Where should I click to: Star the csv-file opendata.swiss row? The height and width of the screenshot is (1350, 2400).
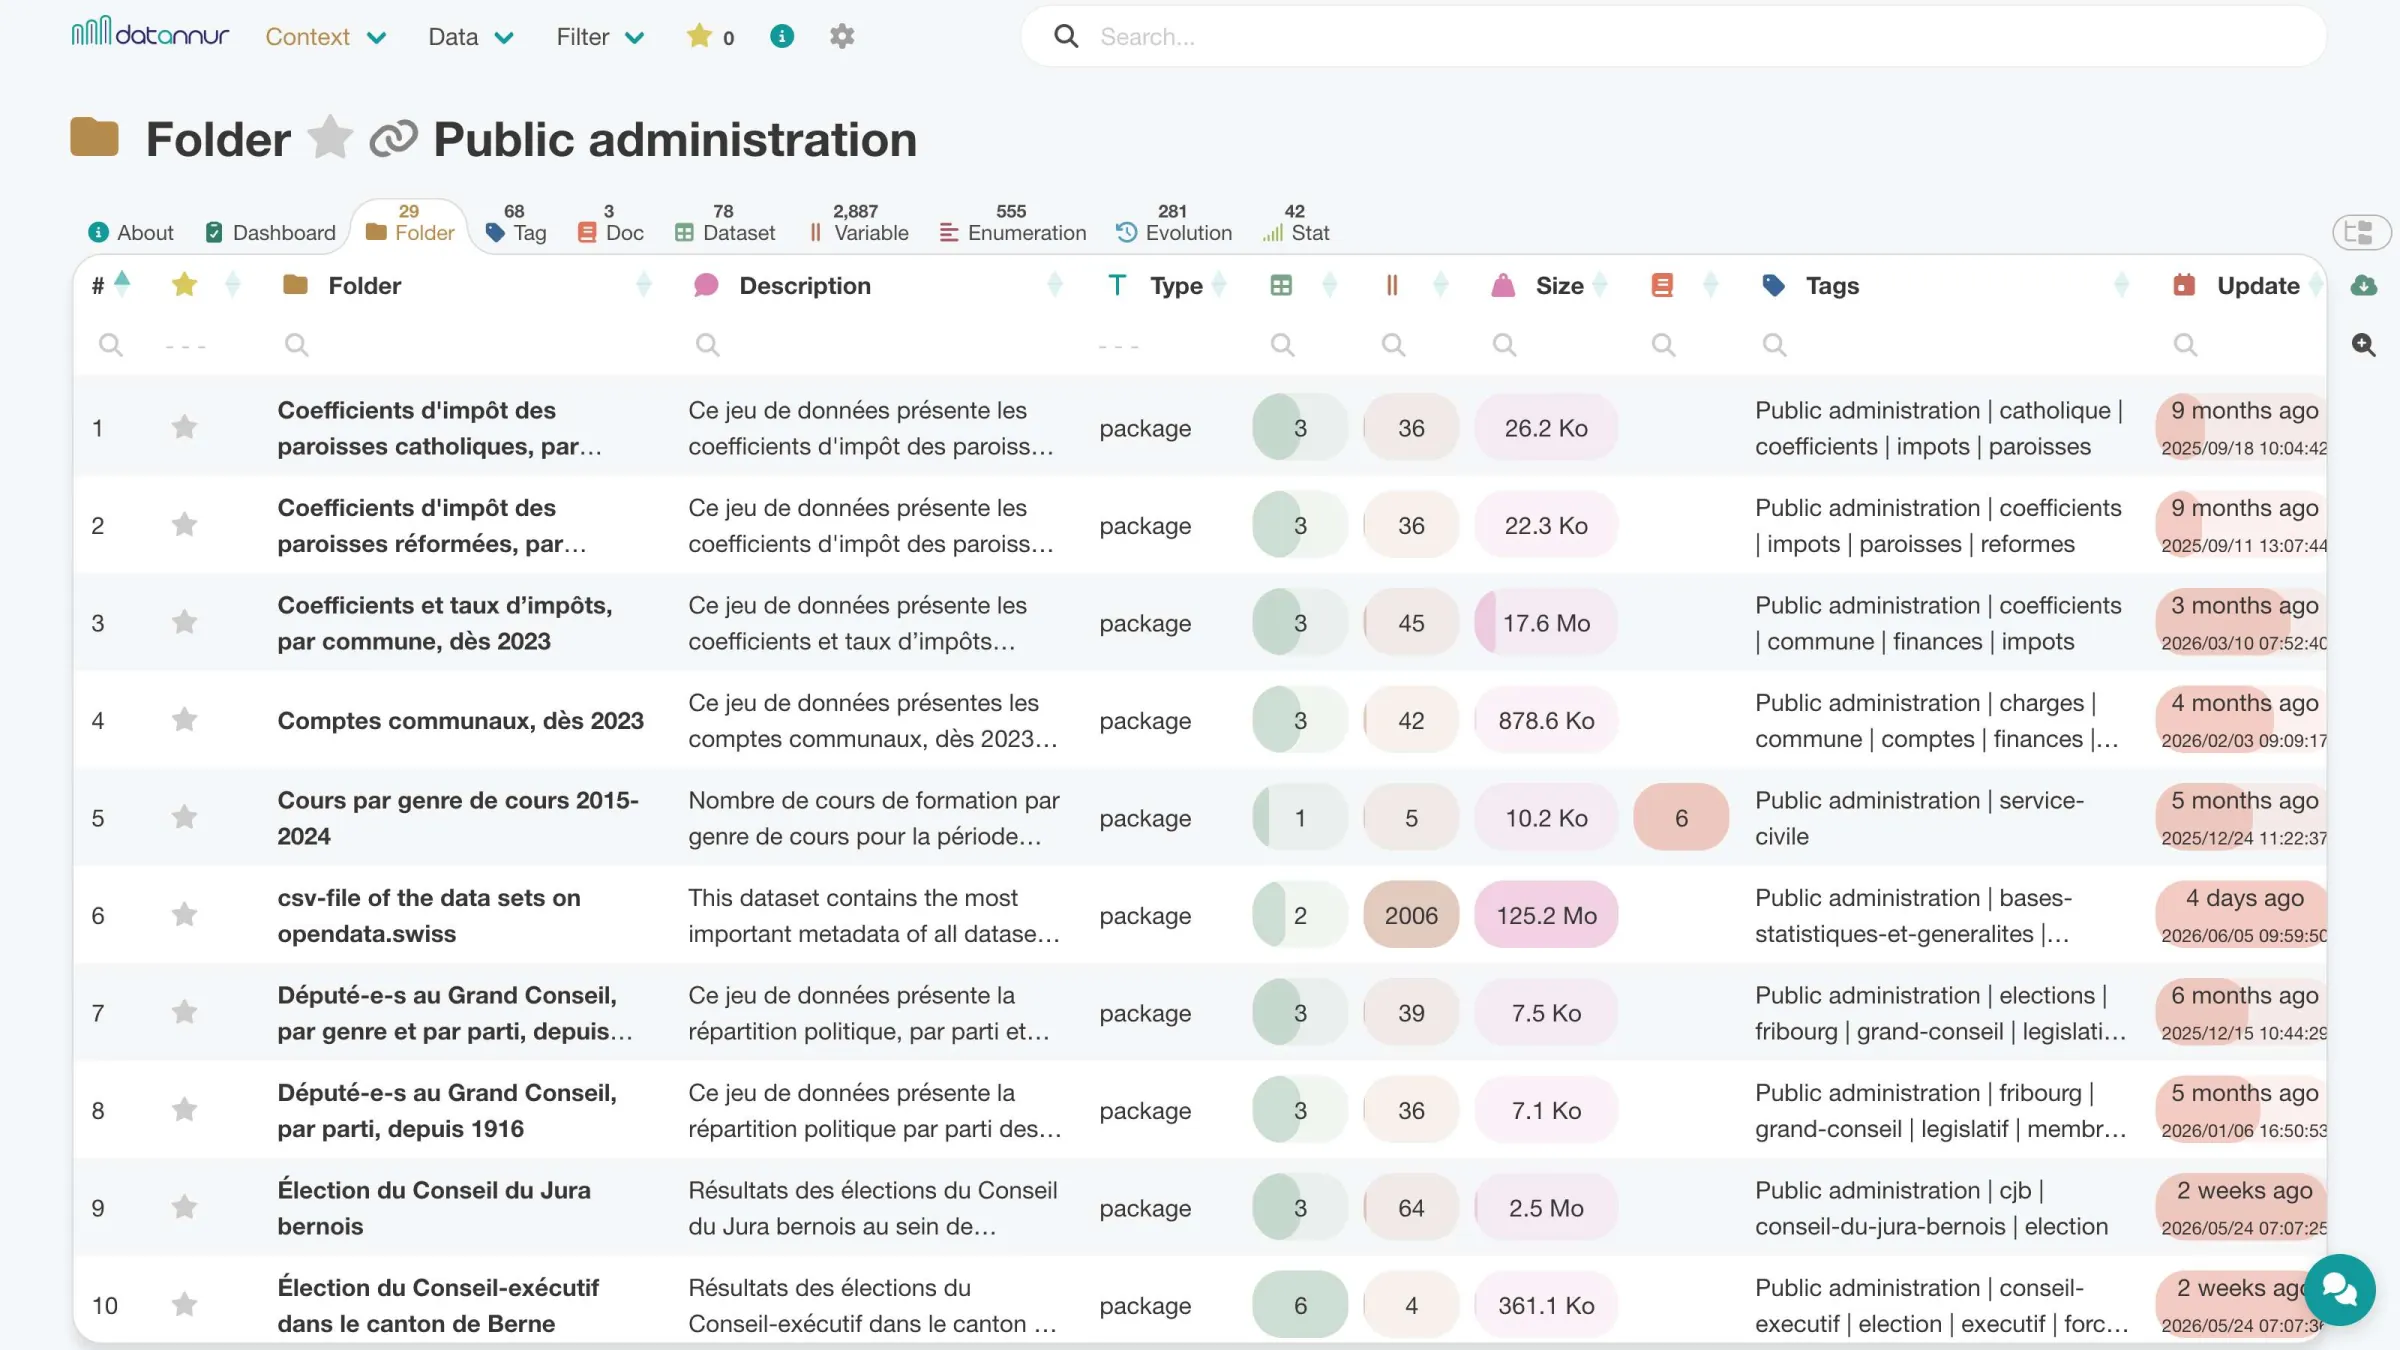(x=184, y=915)
